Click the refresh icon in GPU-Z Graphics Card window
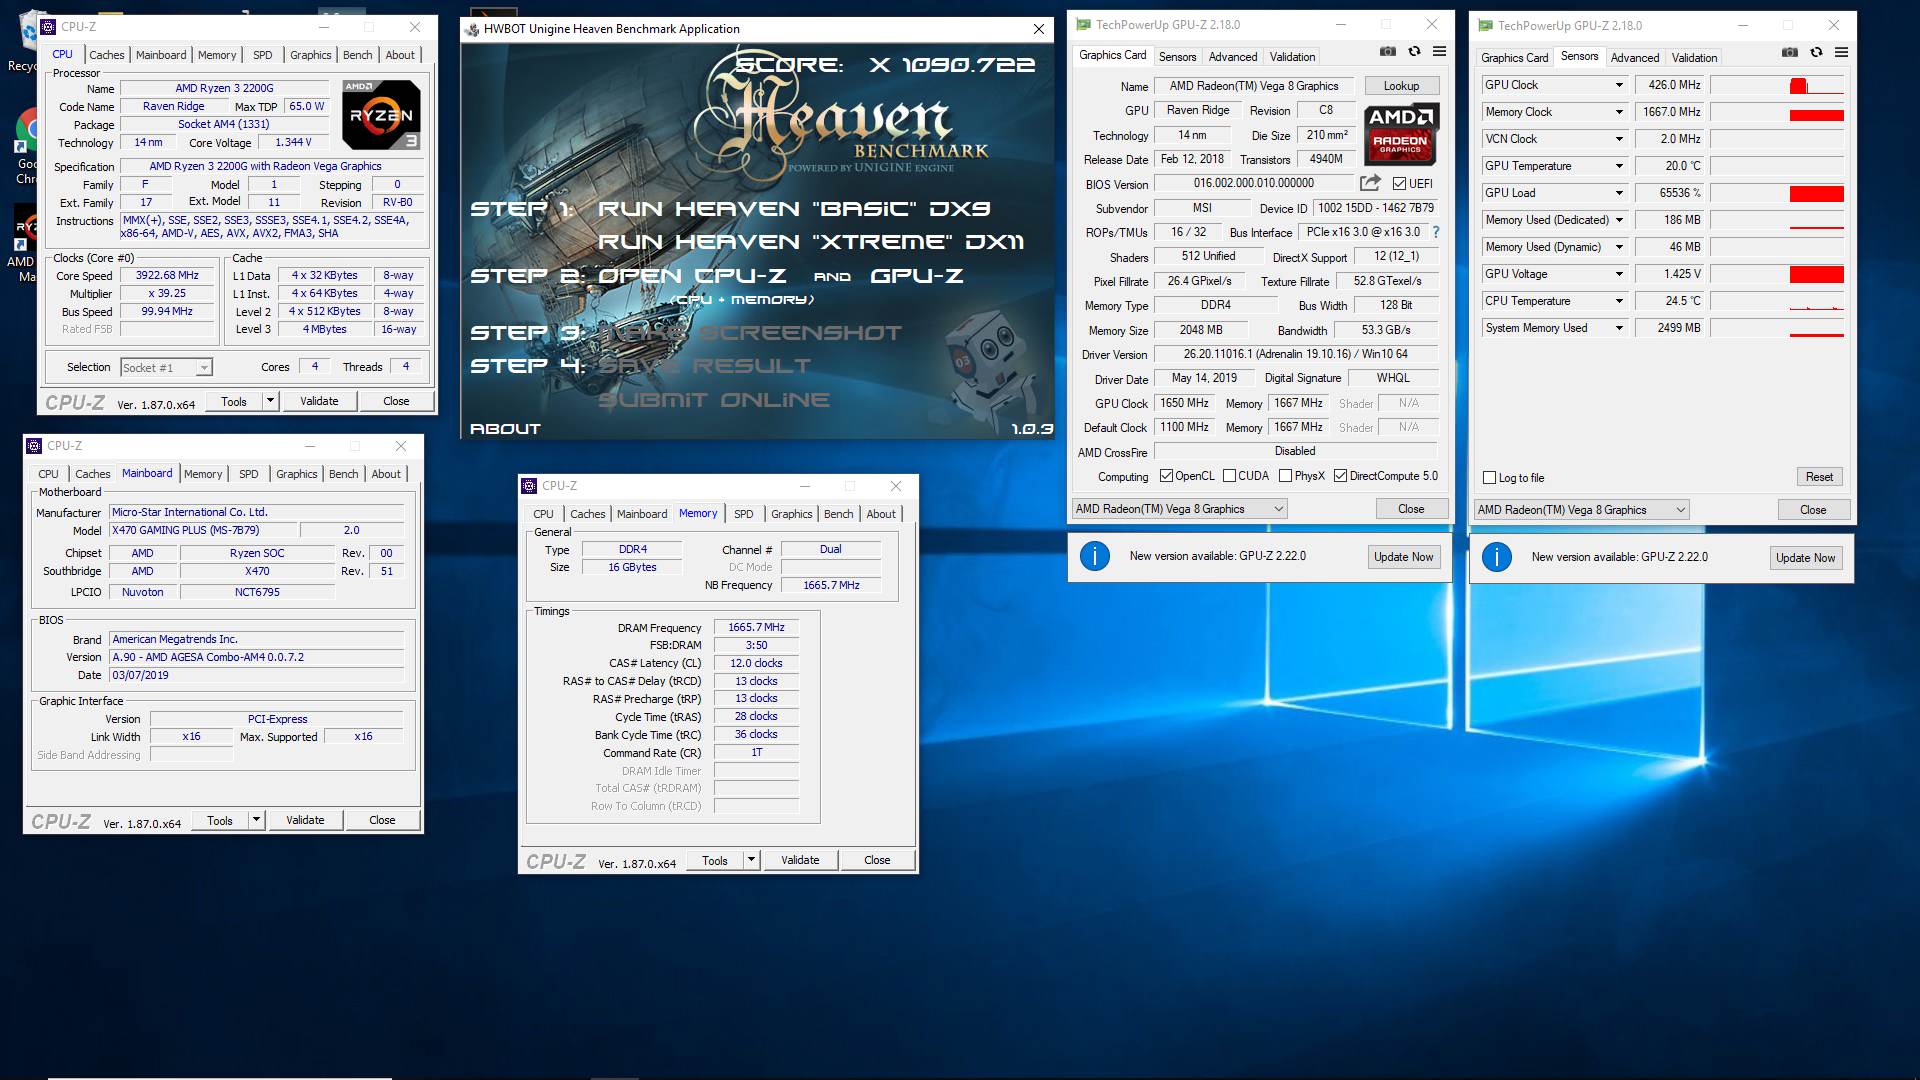1920x1080 pixels. (1414, 52)
